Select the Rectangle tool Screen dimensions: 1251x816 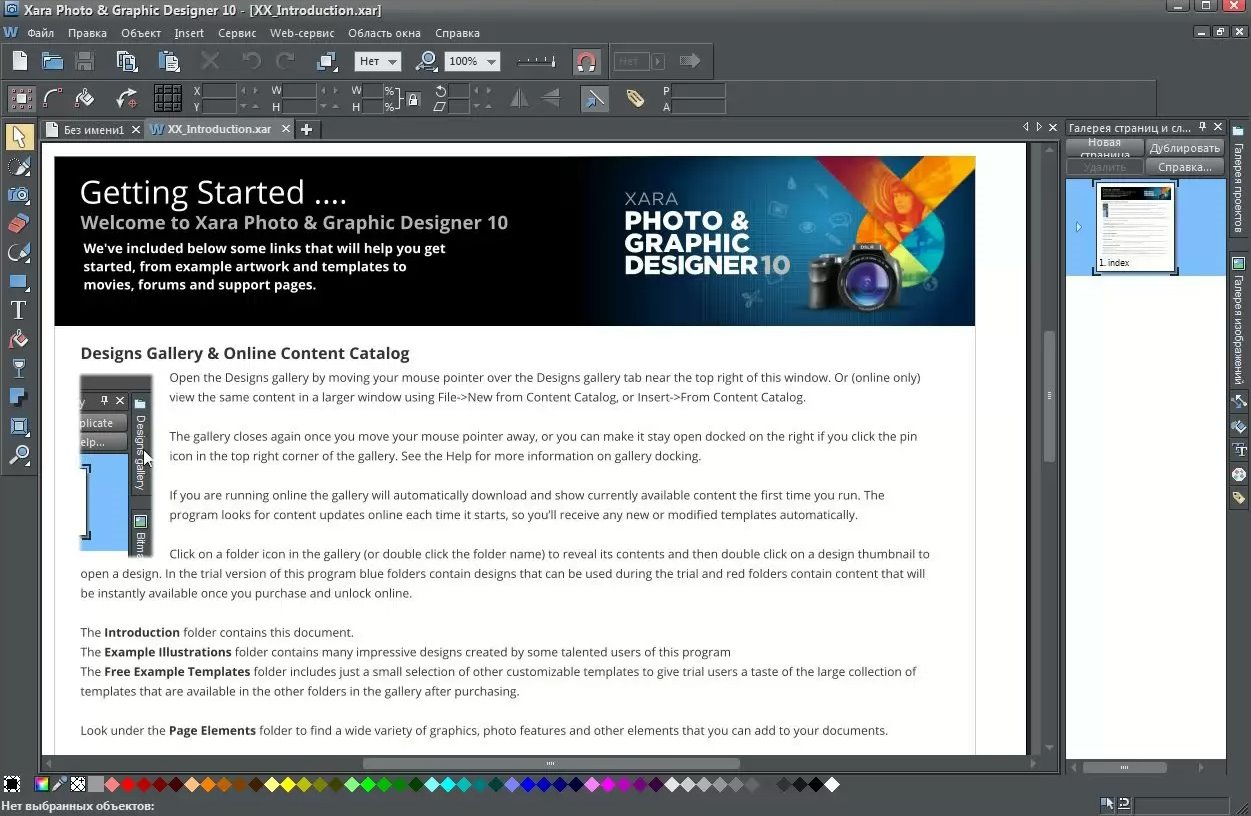[18, 282]
